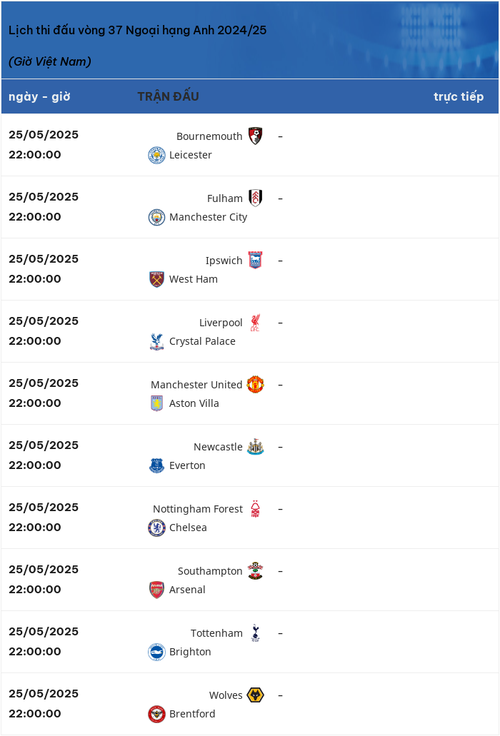
Task: Click the Bournemouth club crest
Action: 255,136
